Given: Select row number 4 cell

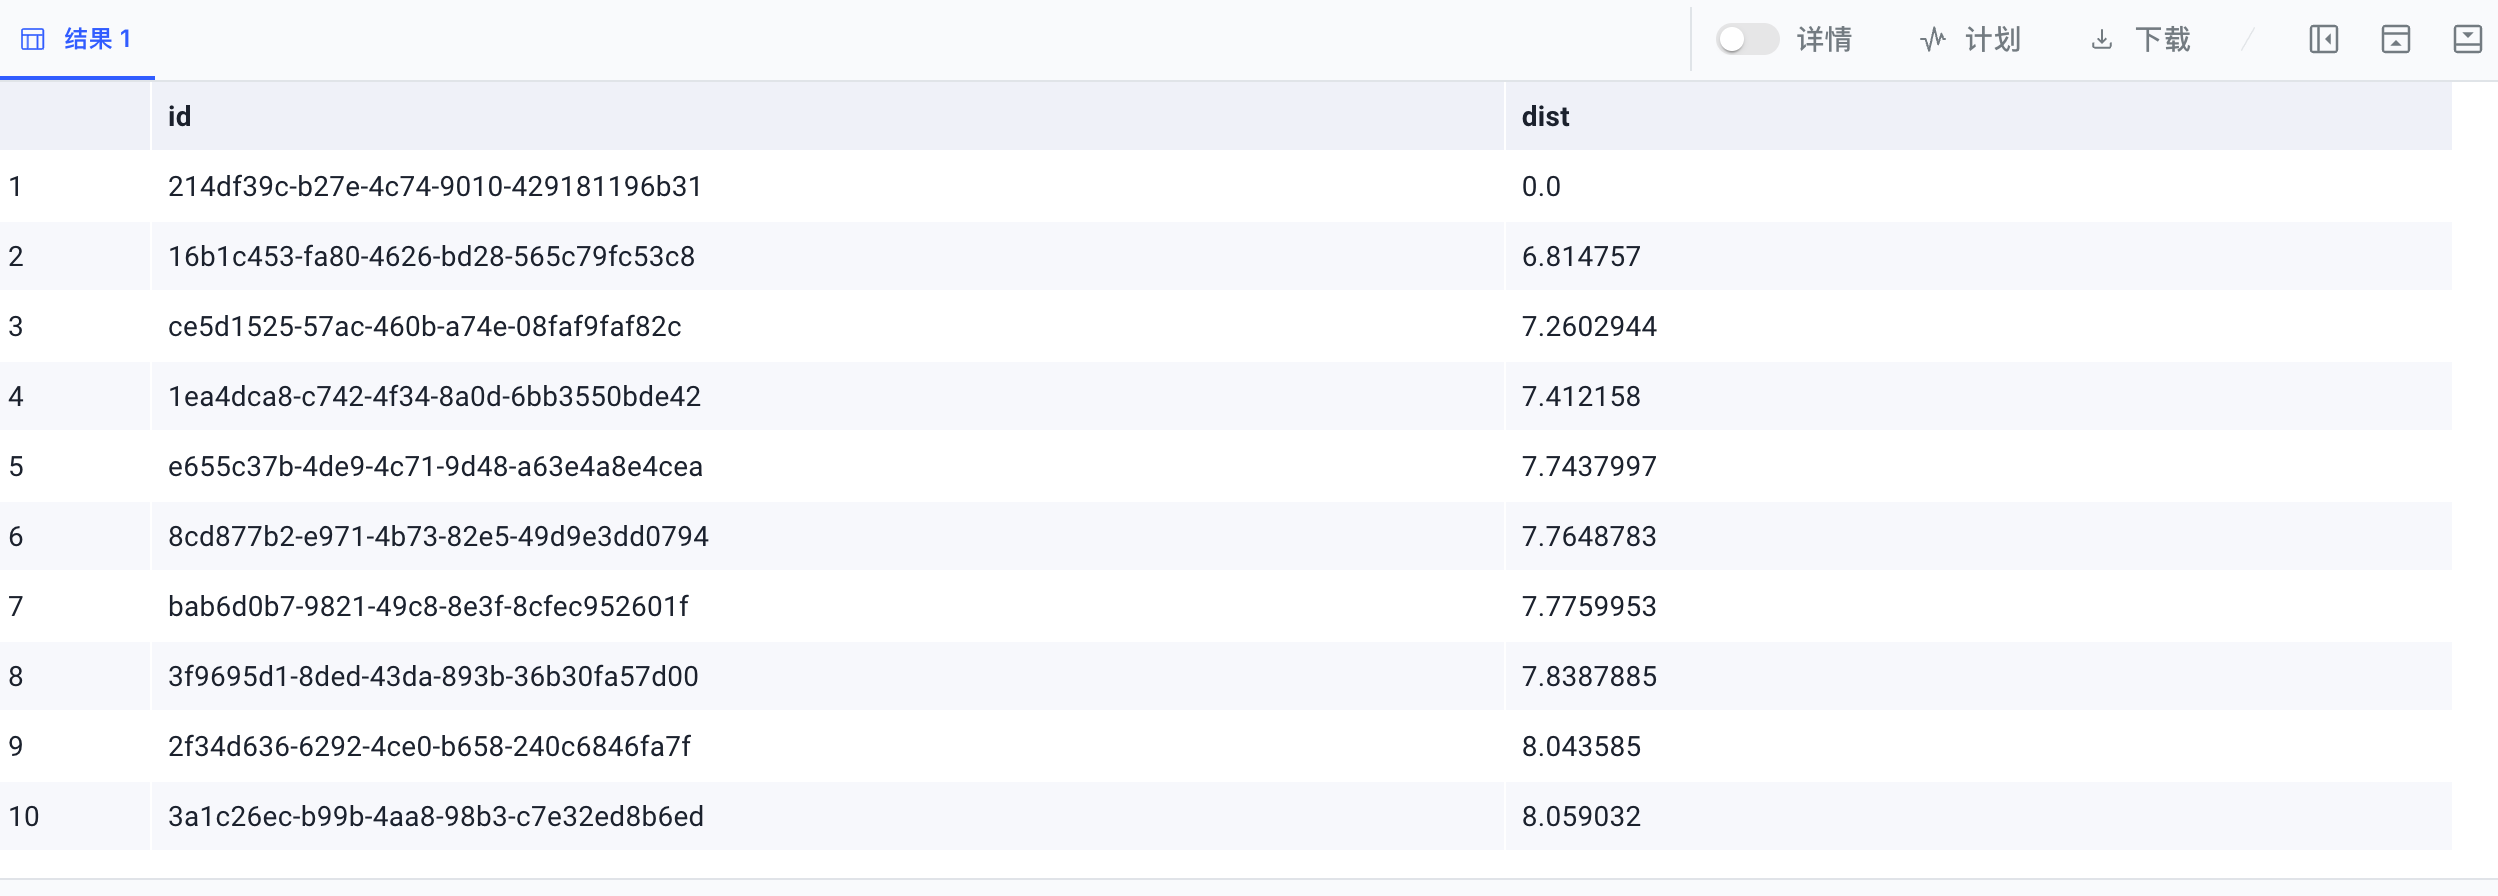Looking at the screenshot, I should pos(16,397).
